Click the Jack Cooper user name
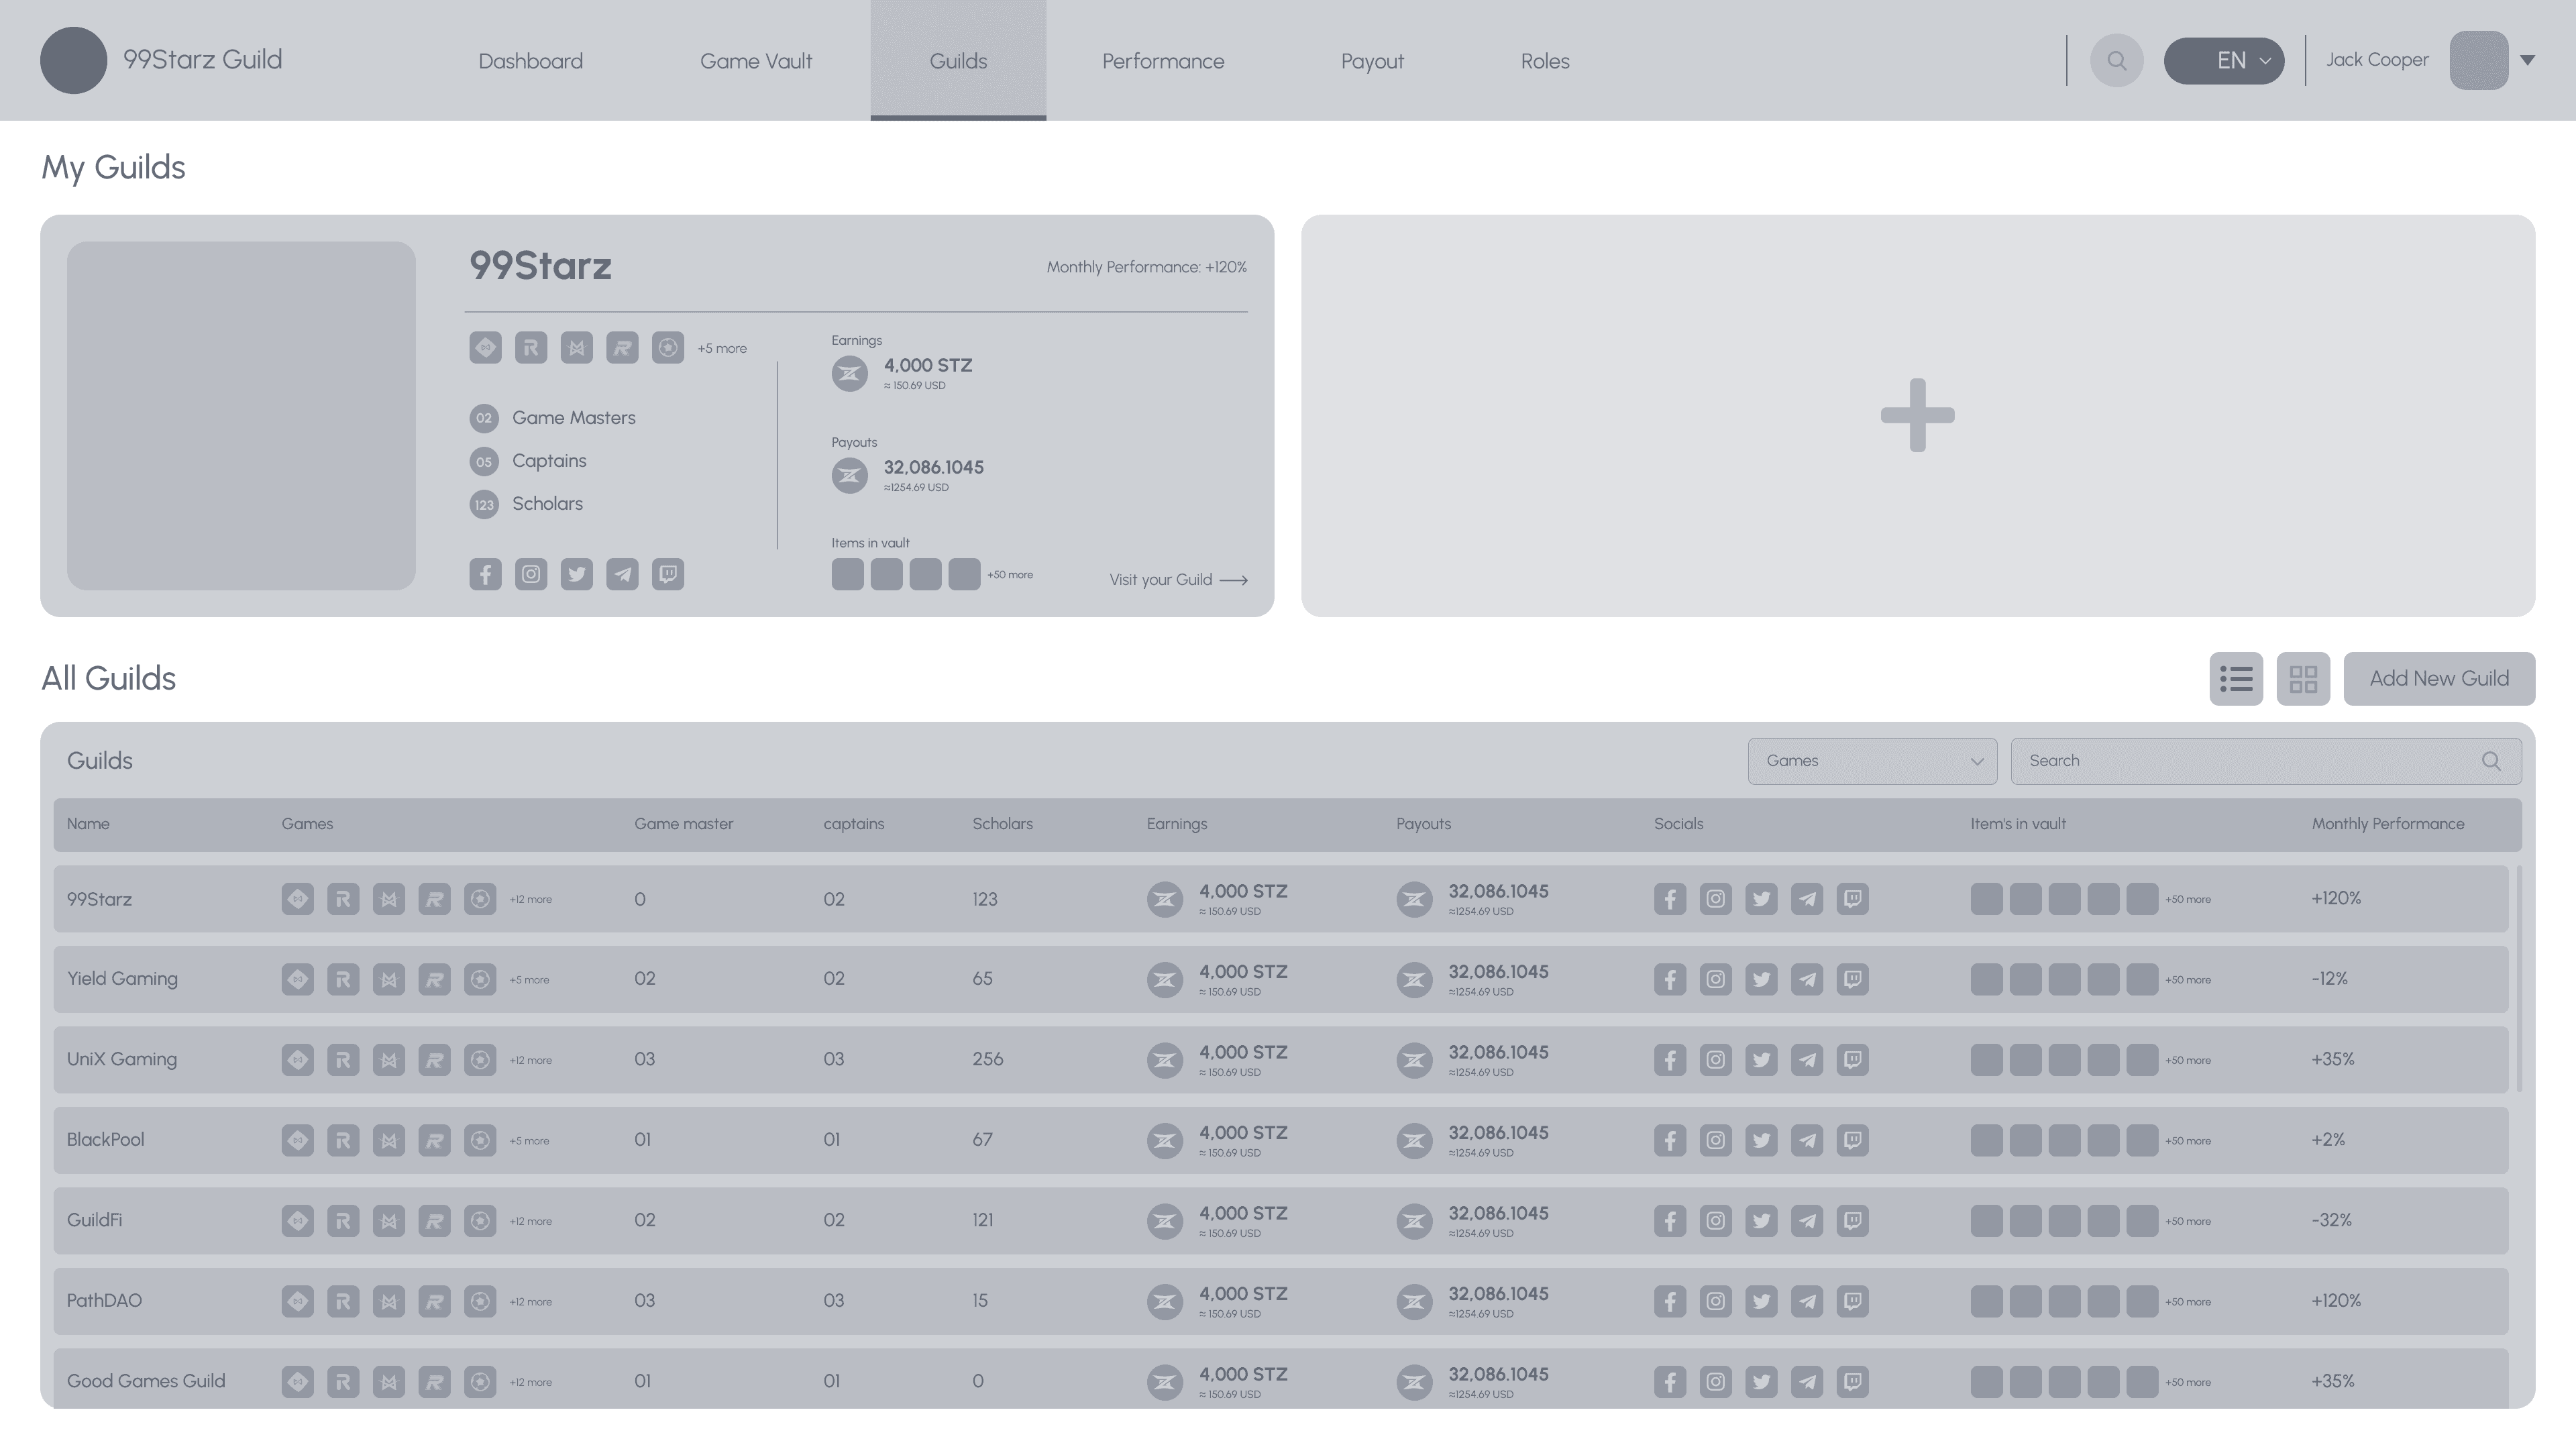The height and width of the screenshot is (1449, 2576). pyautogui.click(x=2377, y=60)
